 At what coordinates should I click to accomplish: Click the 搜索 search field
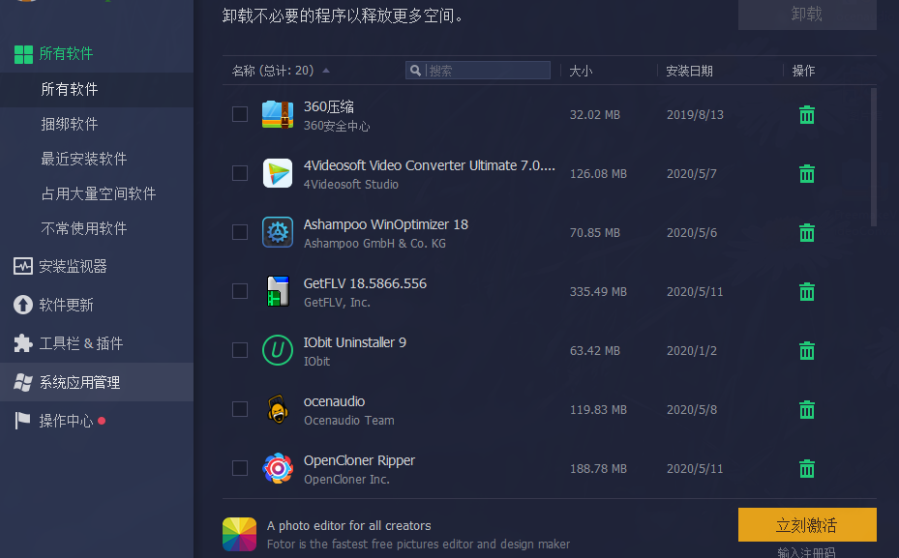(486, 71)
